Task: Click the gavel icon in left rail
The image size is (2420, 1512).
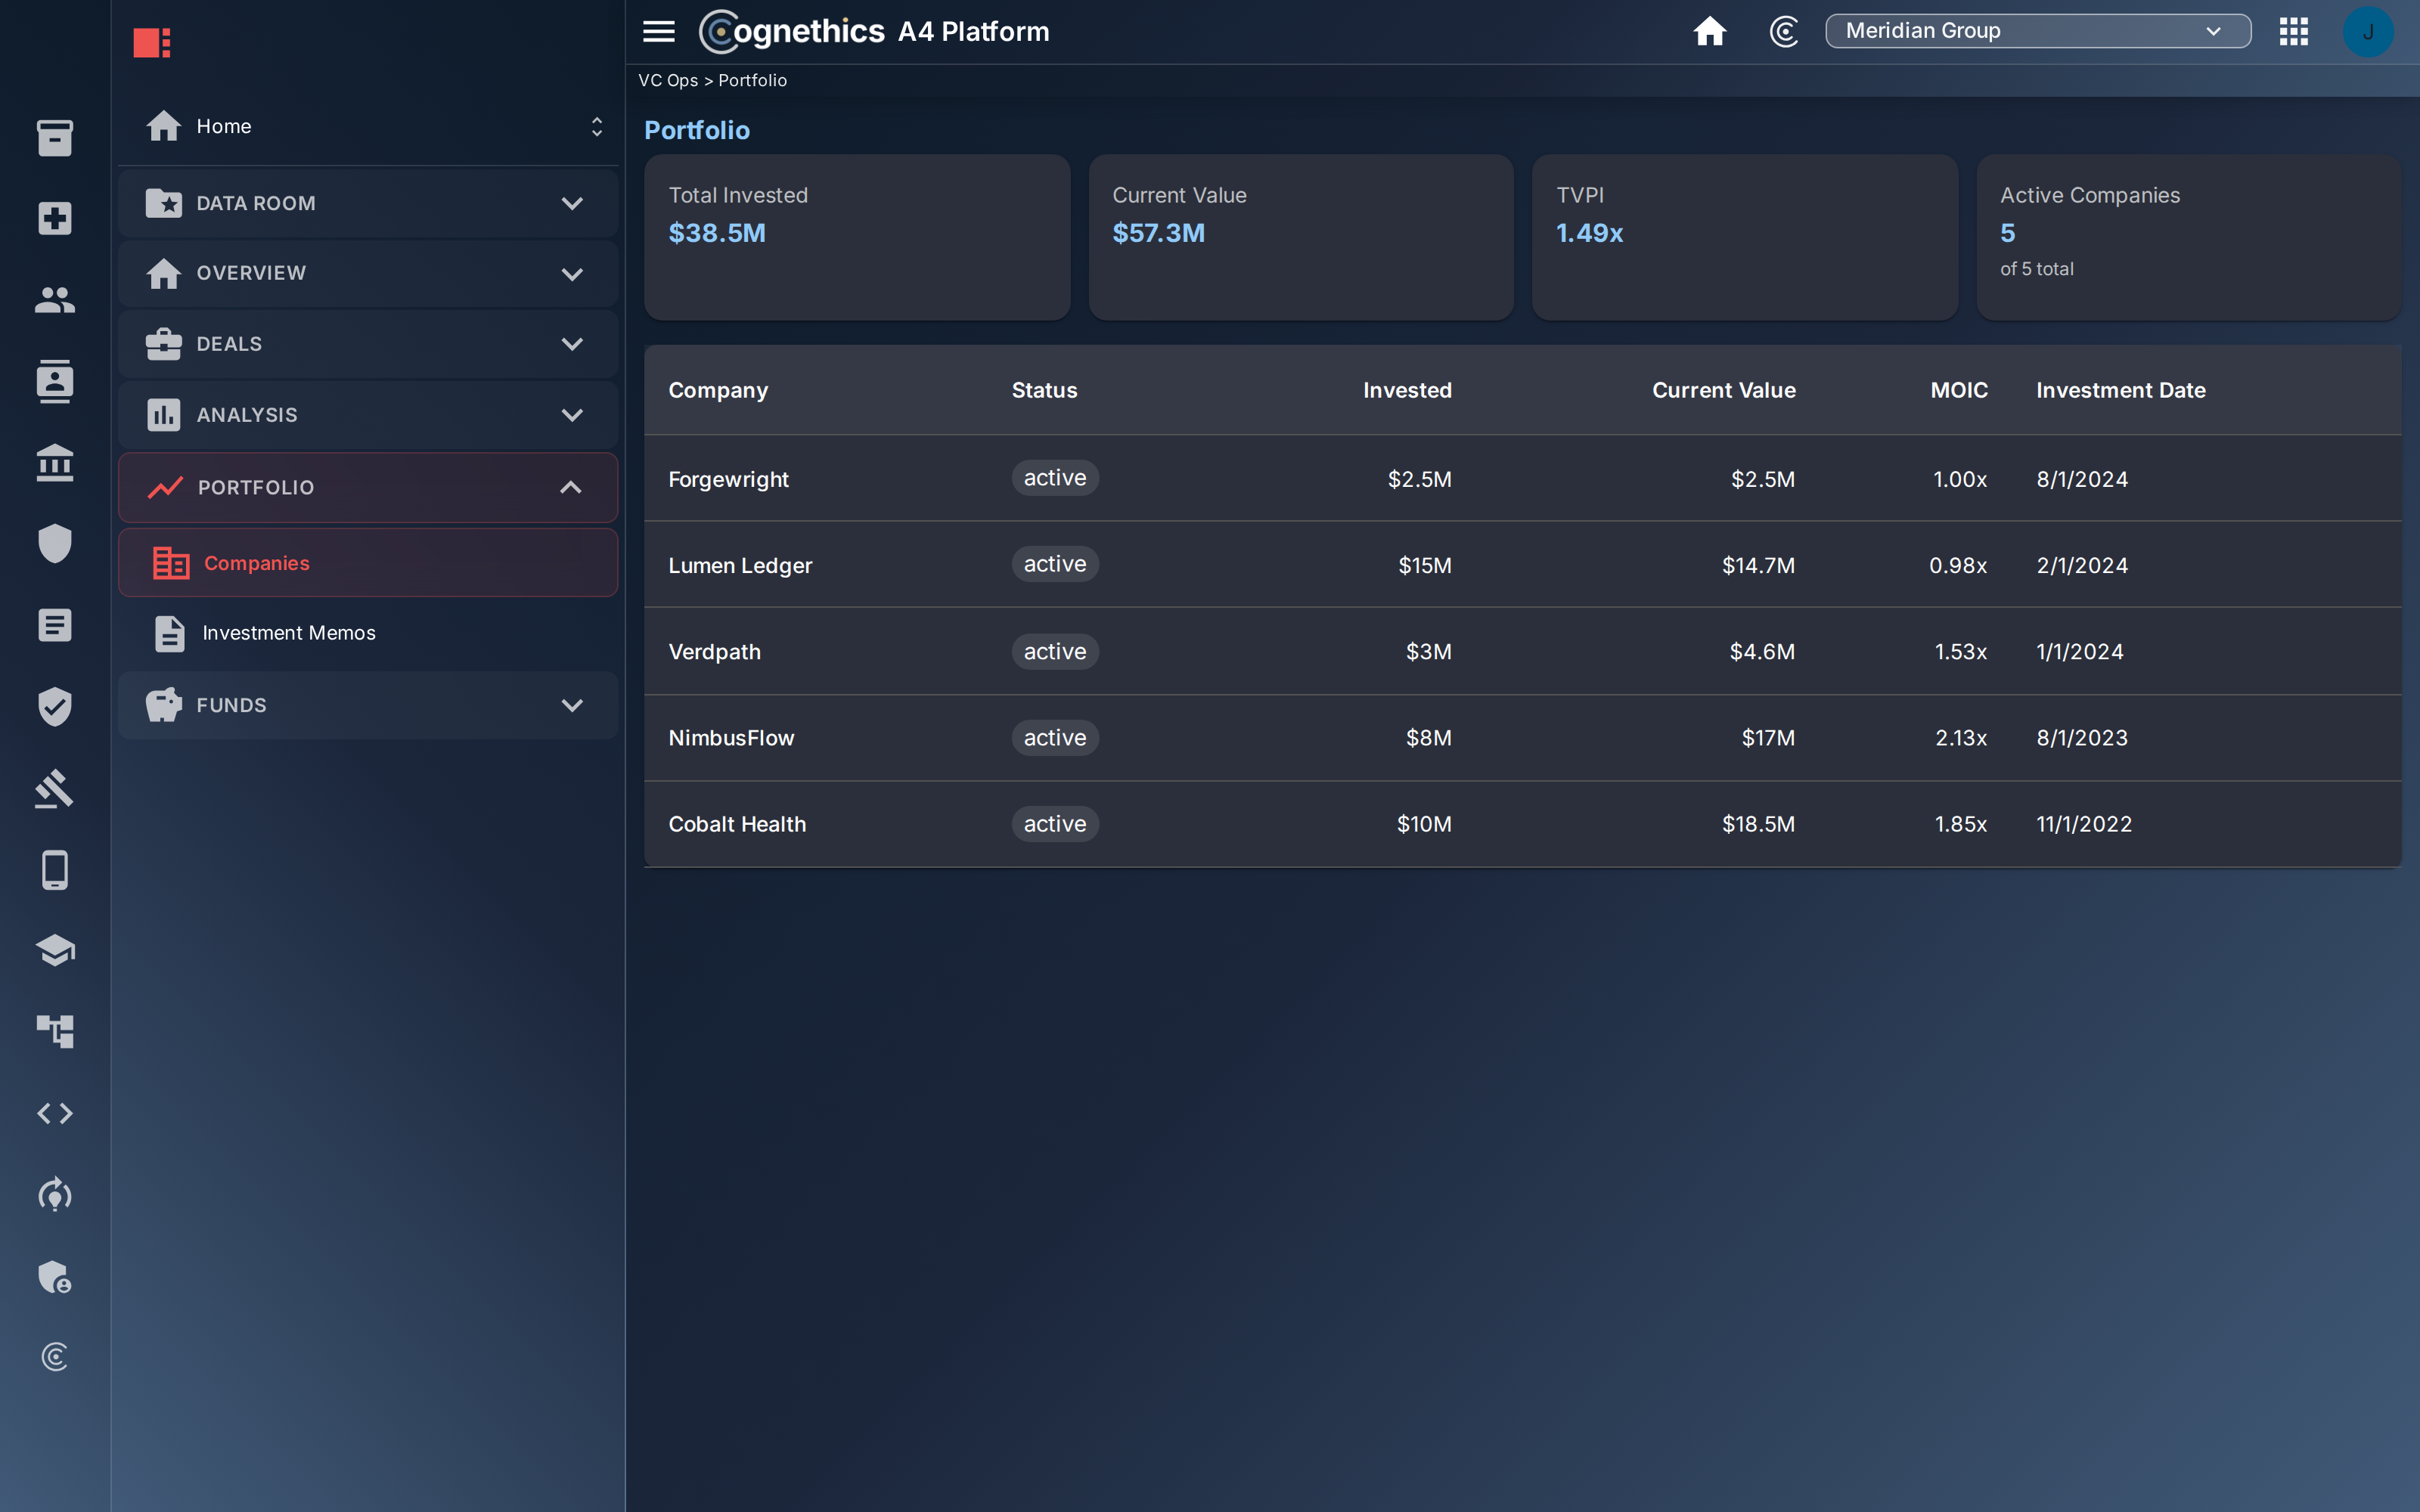Action: (x=55, y=788)
